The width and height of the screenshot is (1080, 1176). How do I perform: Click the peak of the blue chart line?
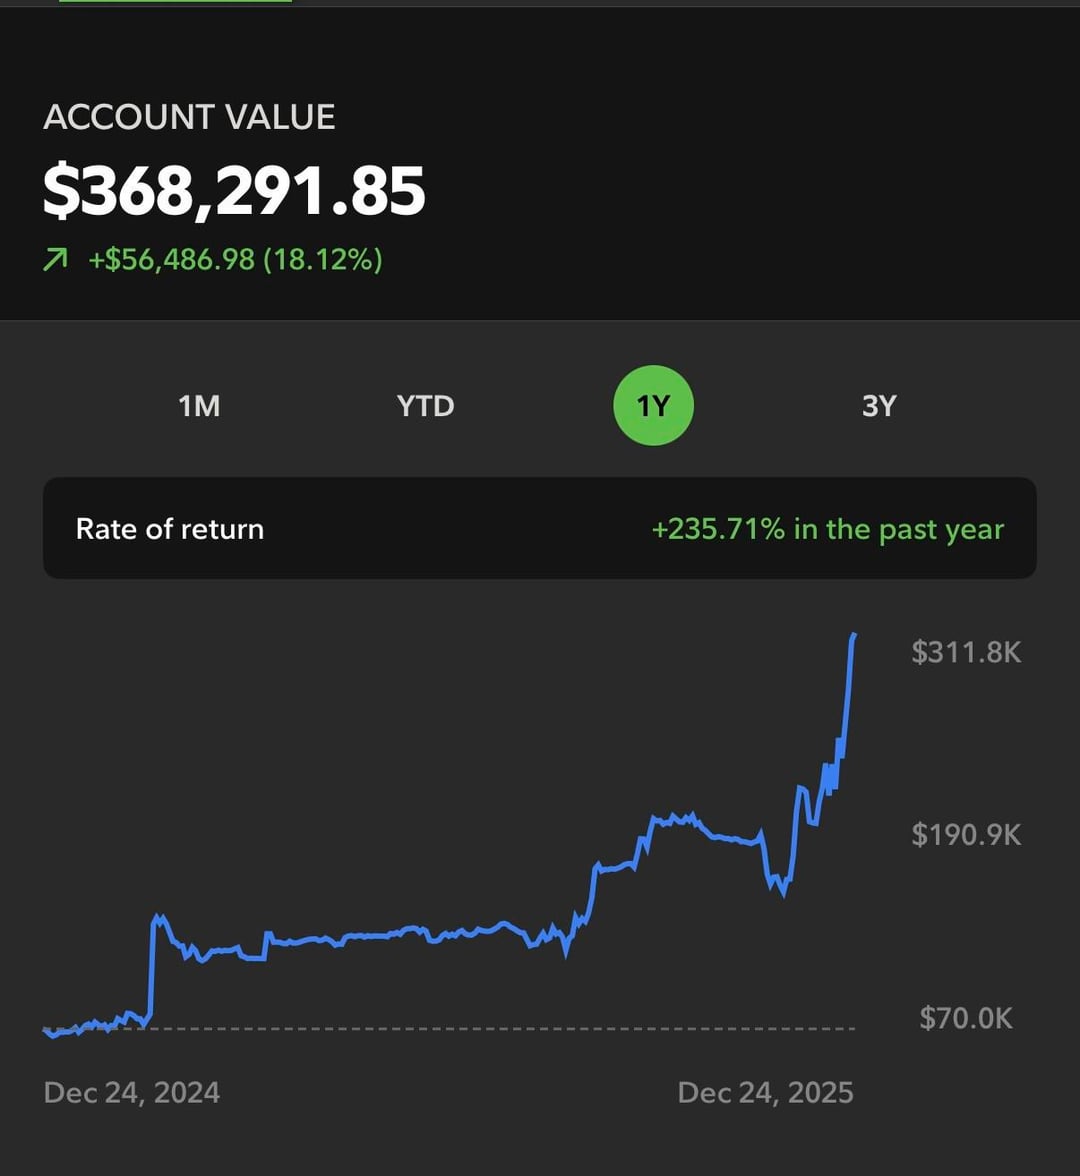pyautogui.click(x=853, y=636)
